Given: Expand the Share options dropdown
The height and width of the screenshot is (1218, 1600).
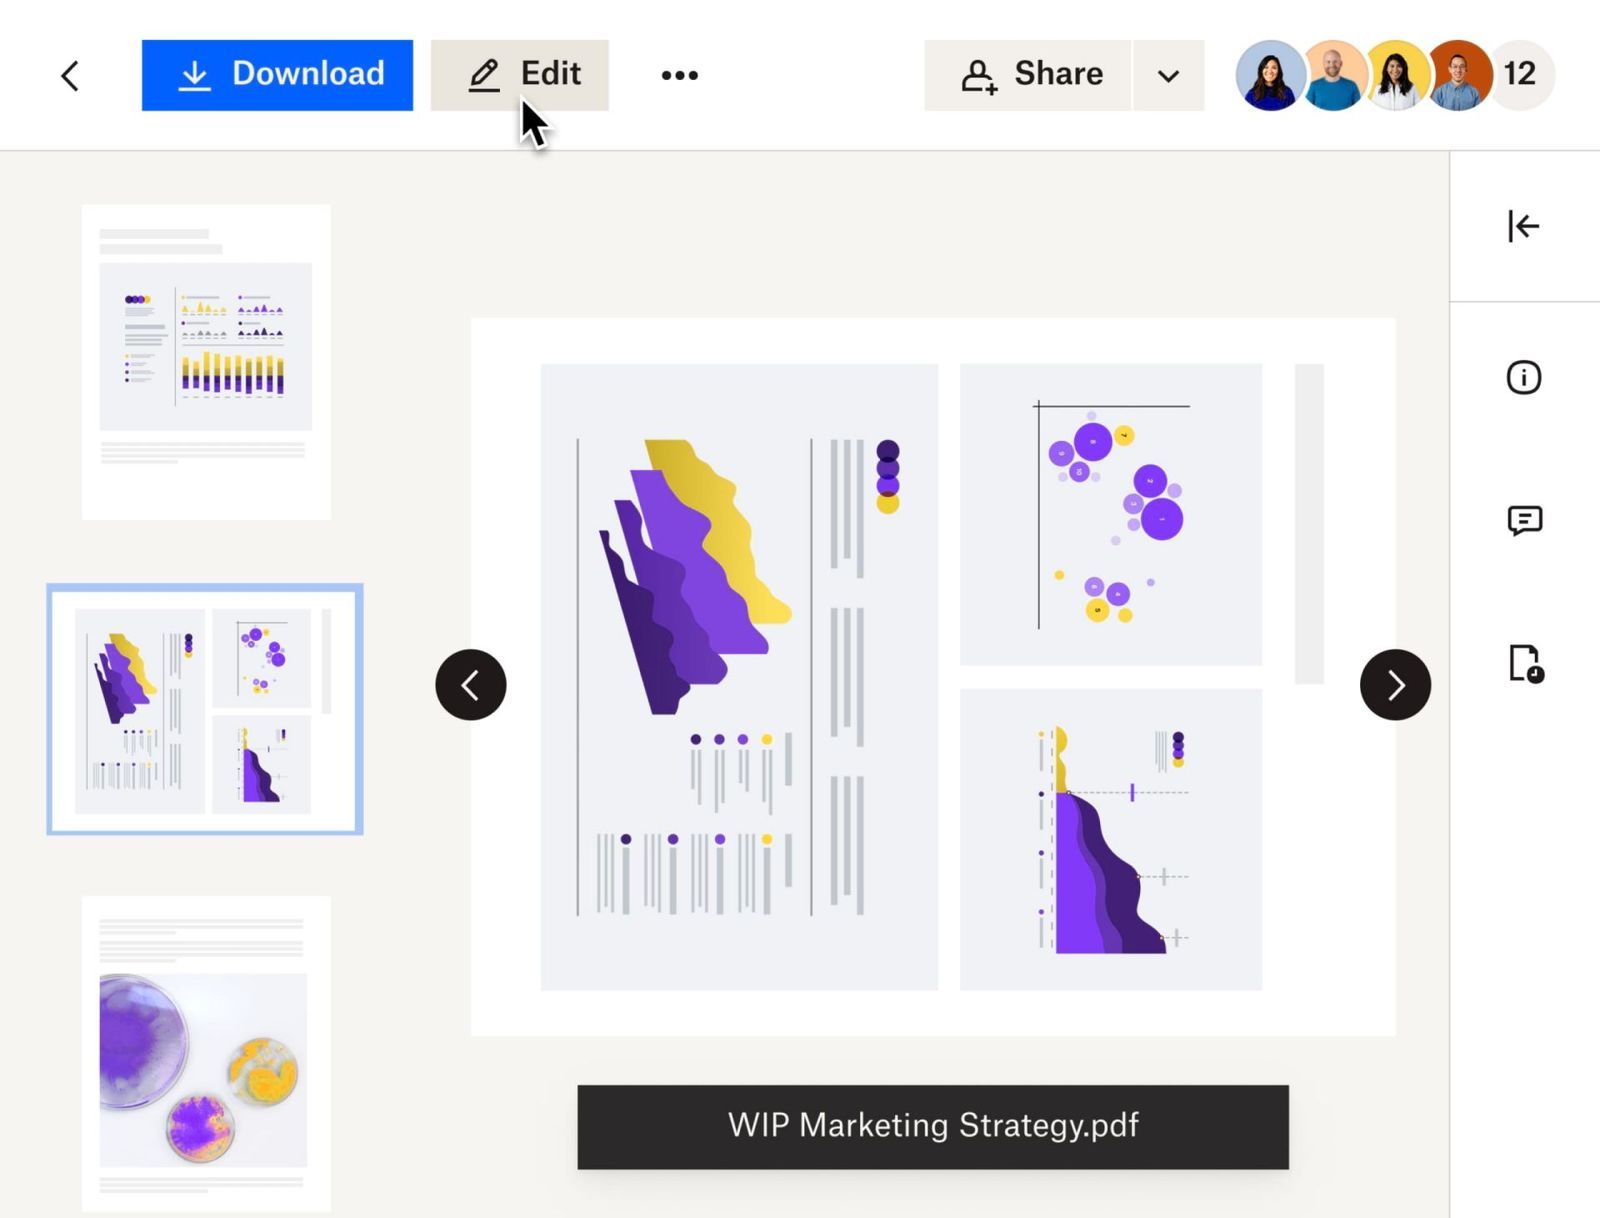Looking at the screenshot, I should 1167,74.
